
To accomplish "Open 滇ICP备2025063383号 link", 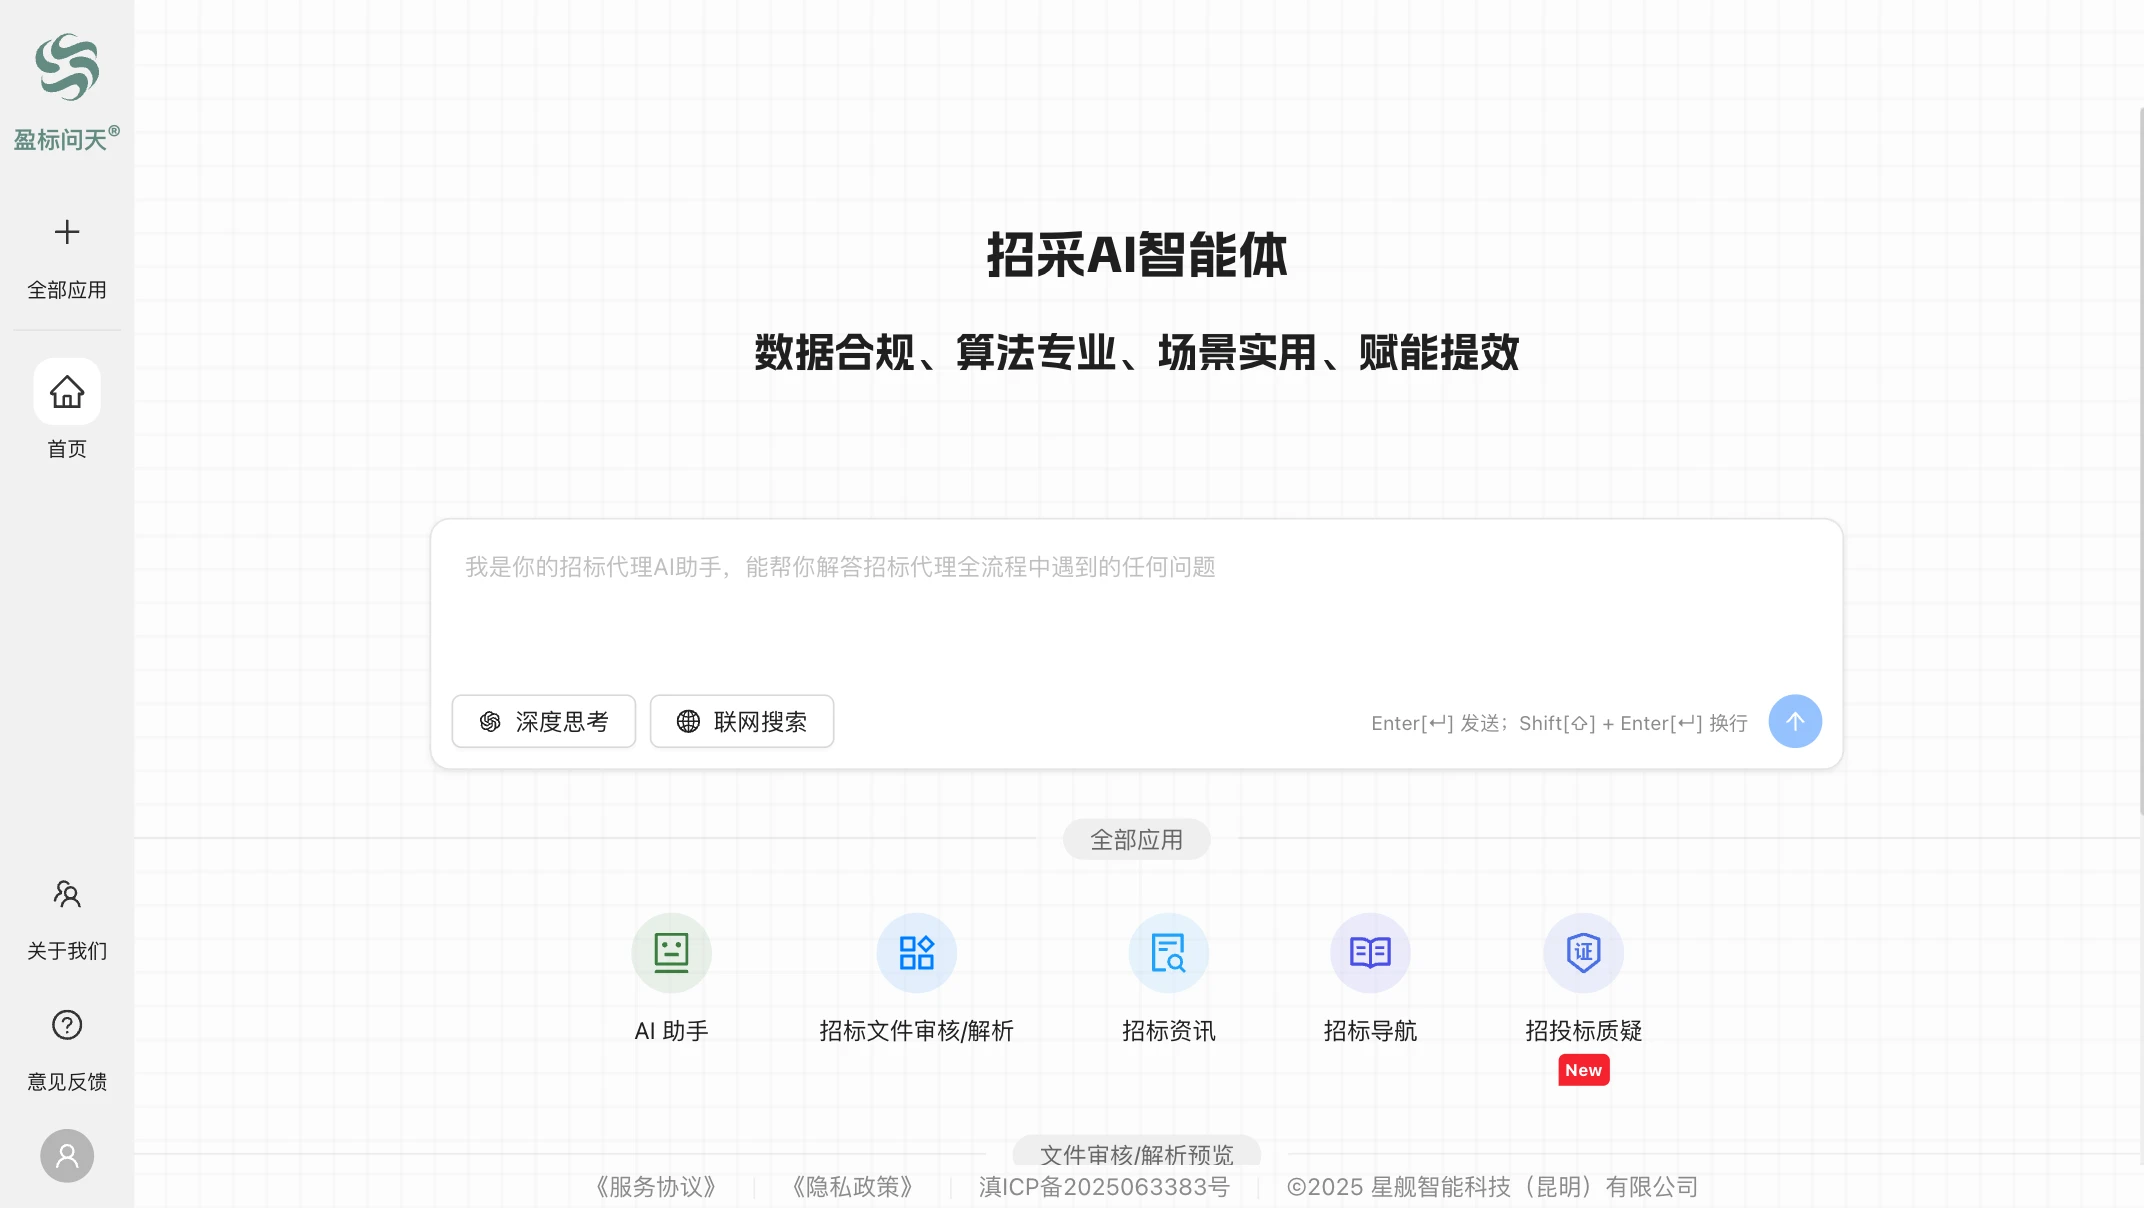I will pyautogui.click(x=1104, y=1187).
